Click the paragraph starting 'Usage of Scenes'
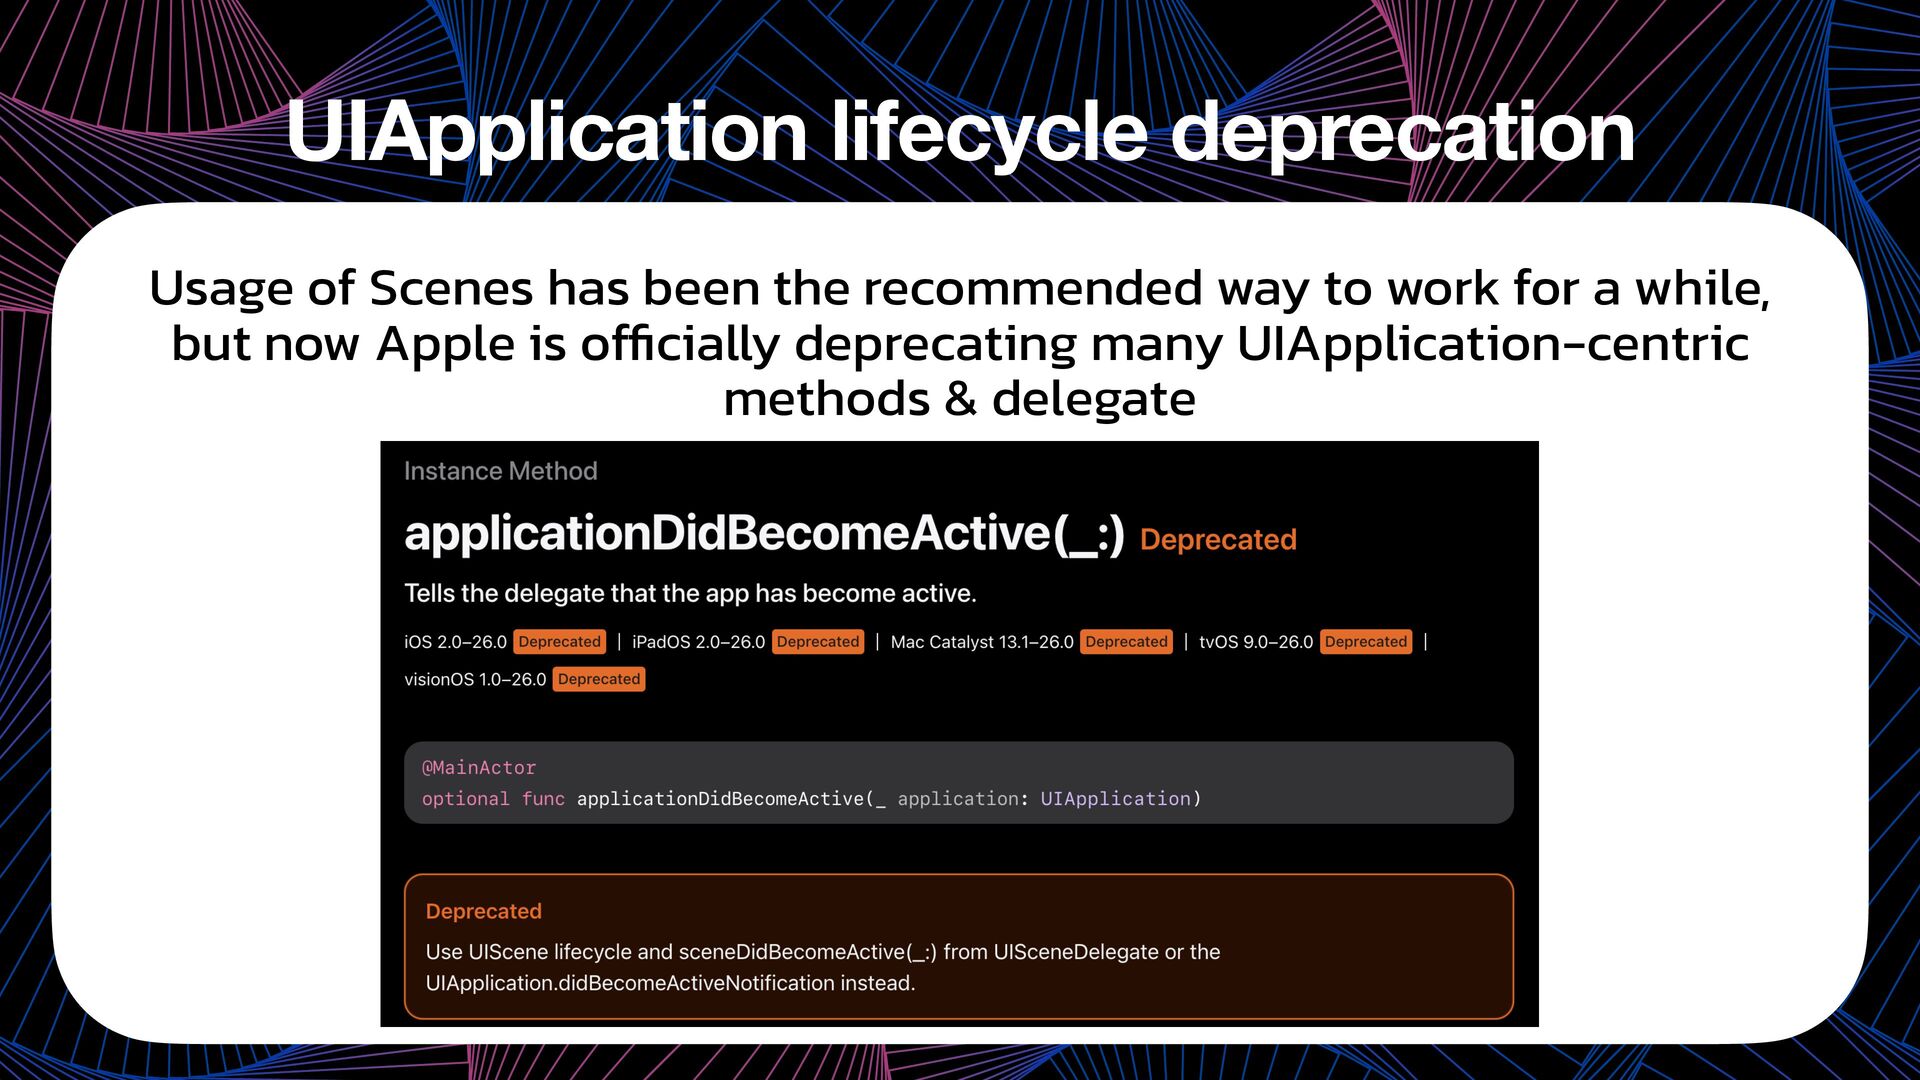 tap(960, 343)
